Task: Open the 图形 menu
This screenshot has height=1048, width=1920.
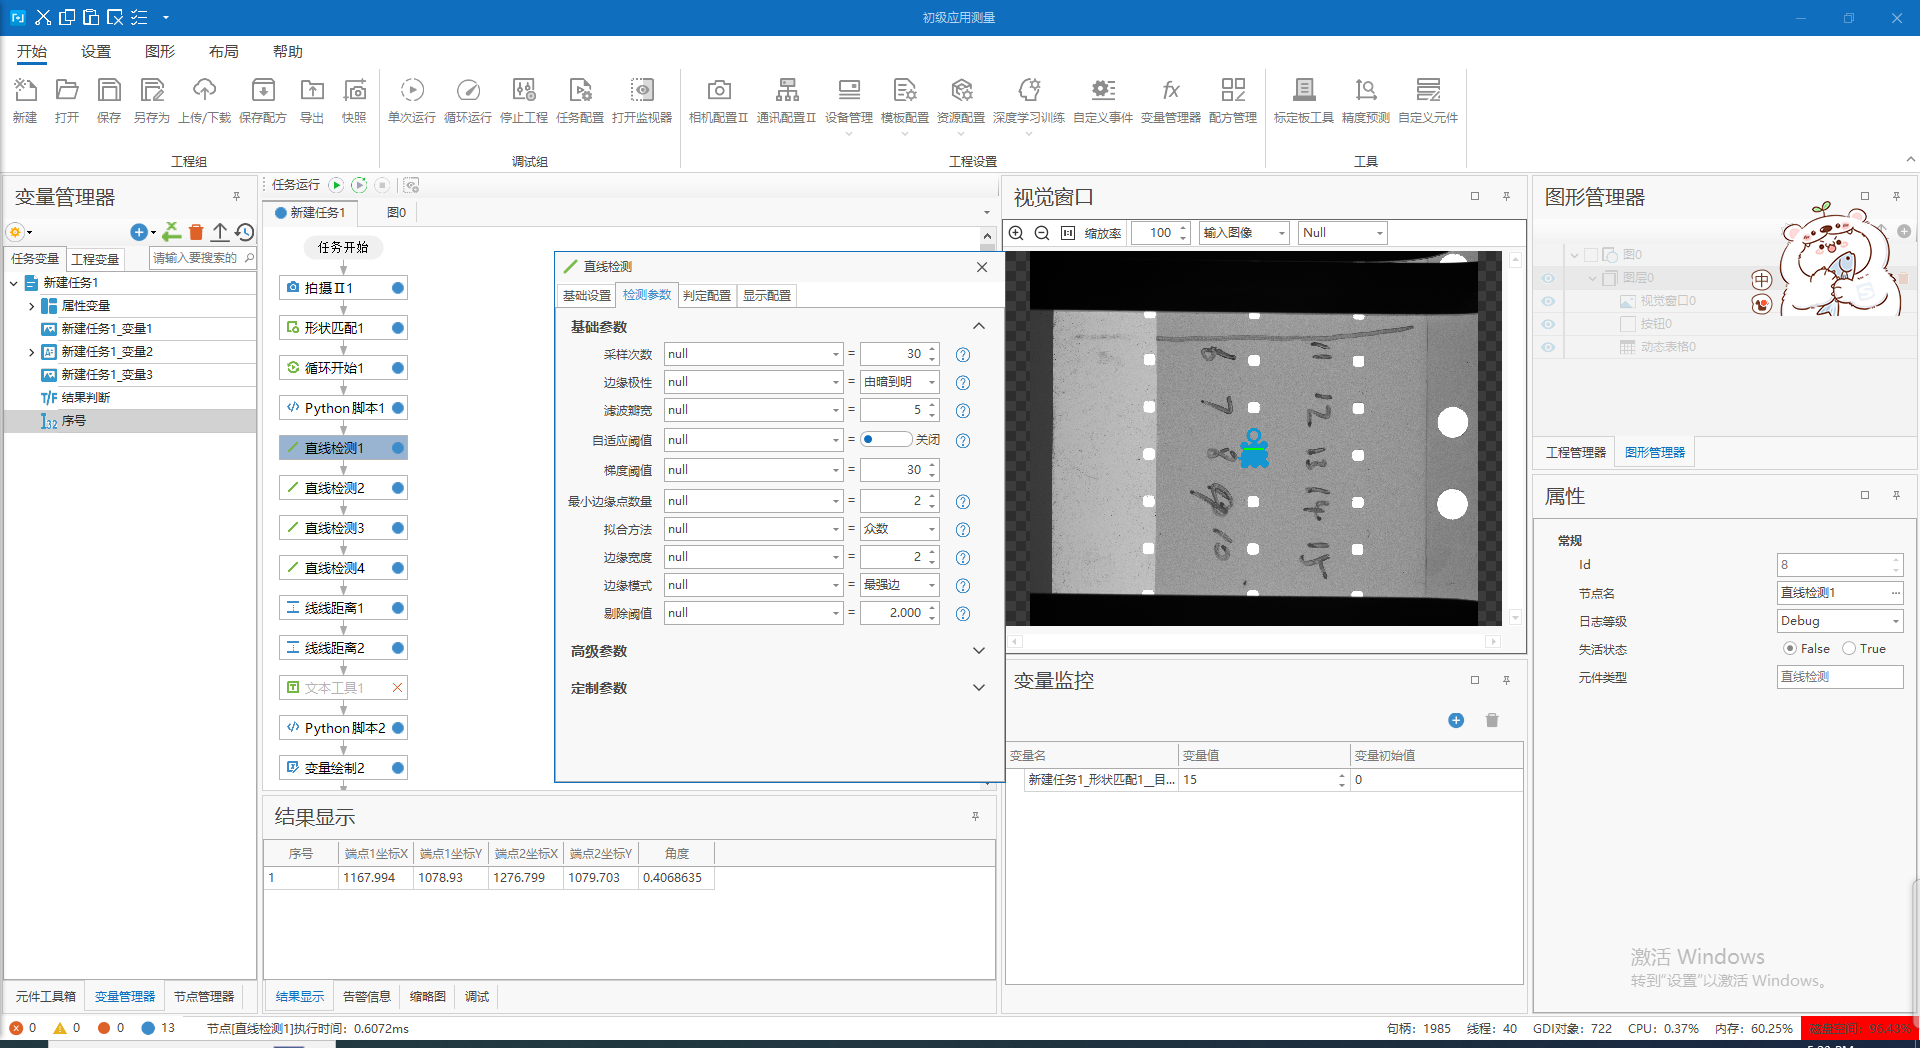Action: [x=160, y=52]
